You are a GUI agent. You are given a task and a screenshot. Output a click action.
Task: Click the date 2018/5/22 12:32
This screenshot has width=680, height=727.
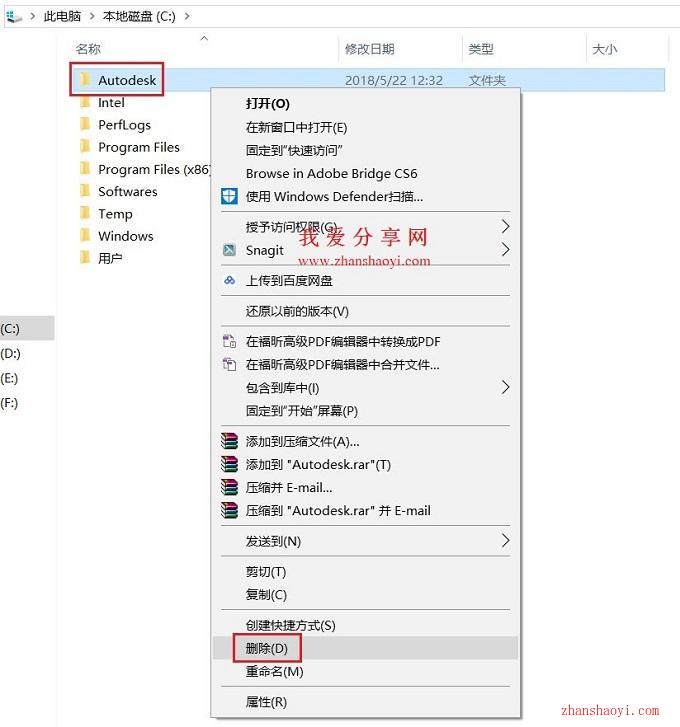[x=394, y=80]
